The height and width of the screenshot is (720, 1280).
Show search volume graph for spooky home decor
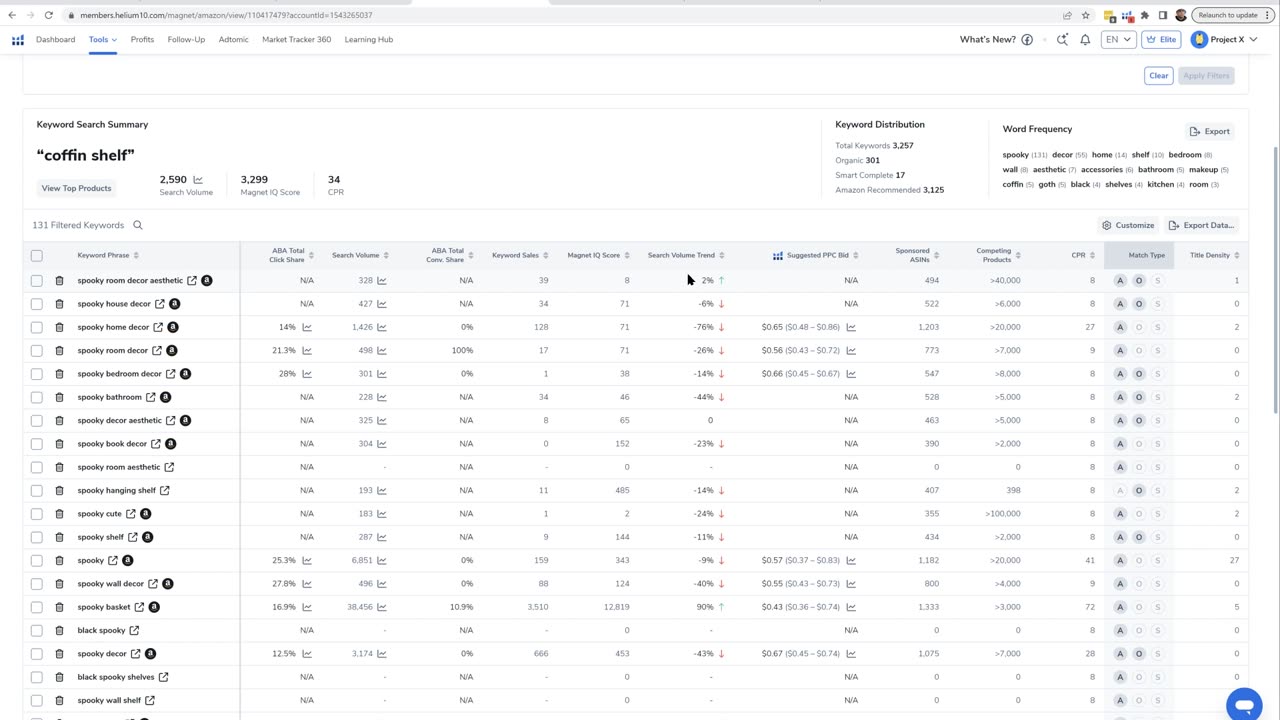click(x=382, y=327)
